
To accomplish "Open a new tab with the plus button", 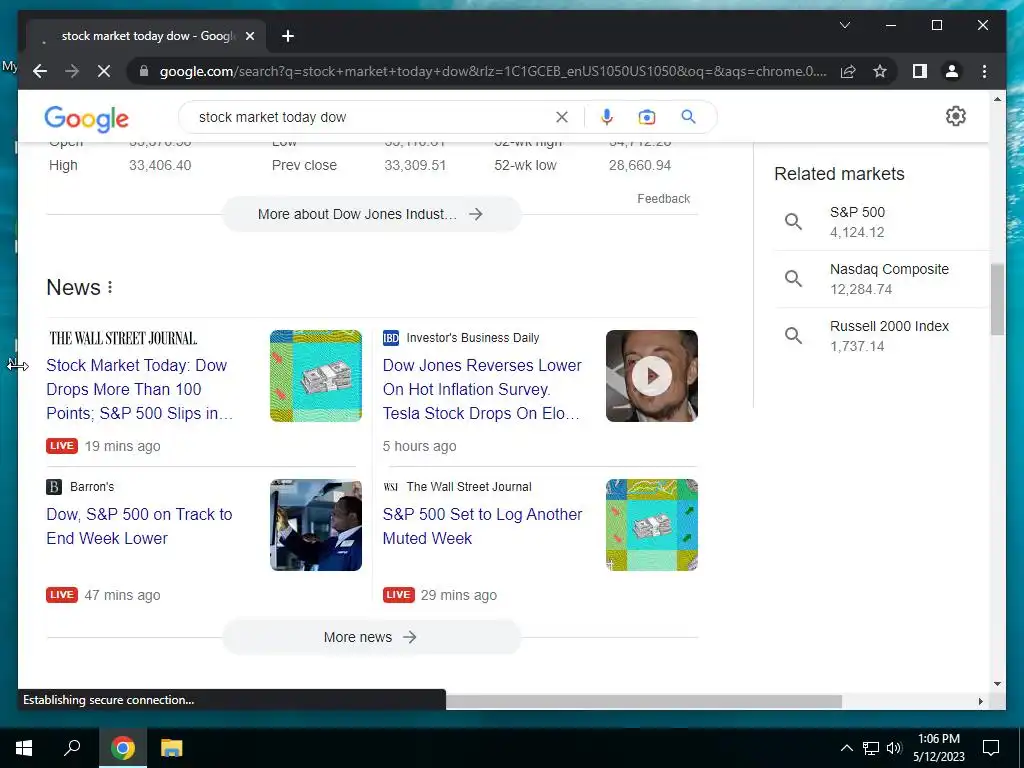I will click(x=288, y=36).
